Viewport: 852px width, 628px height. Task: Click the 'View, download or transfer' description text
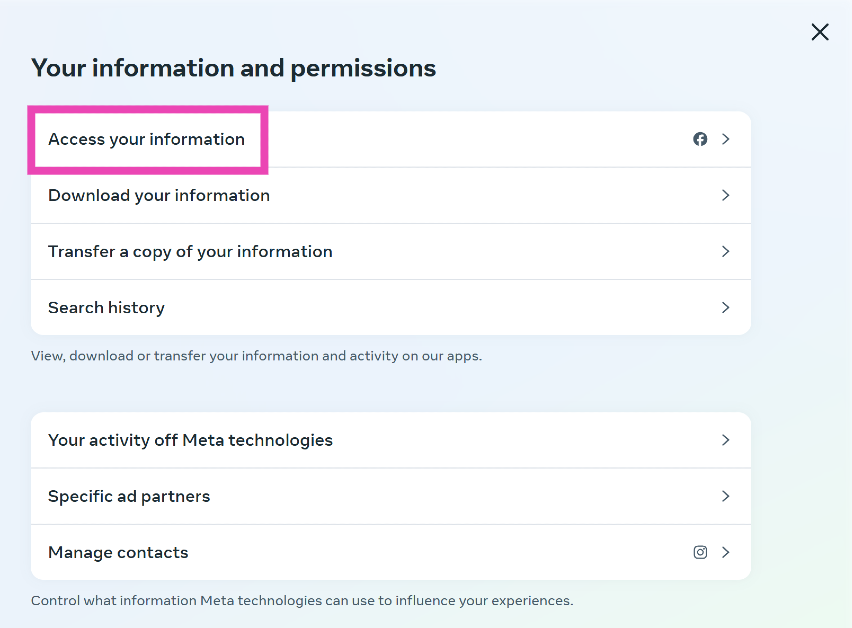coord(256,356)
